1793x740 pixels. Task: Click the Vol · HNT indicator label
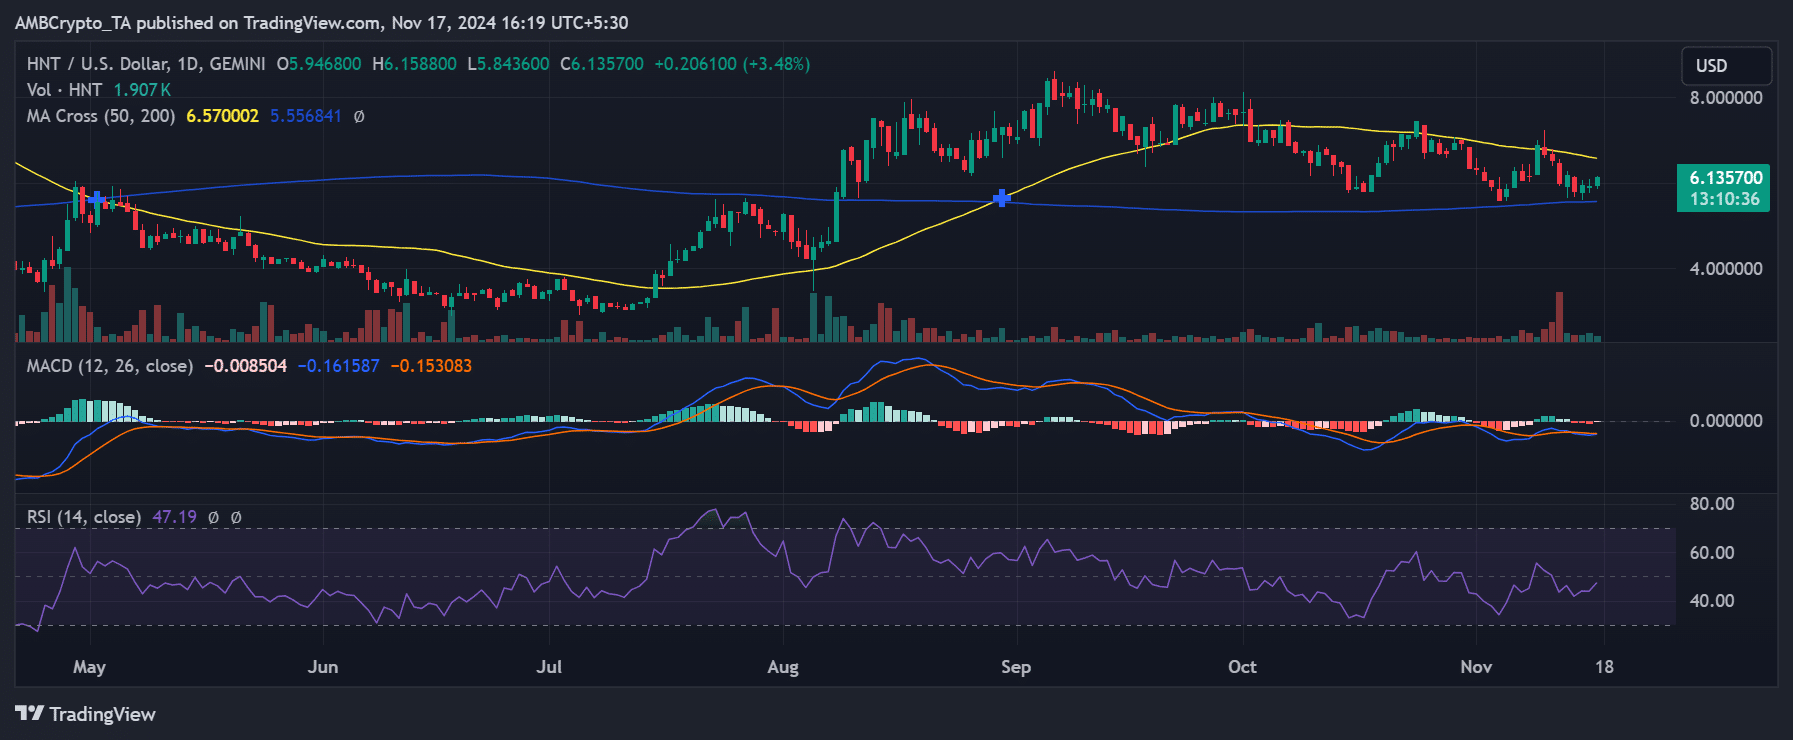(x=64, y=90)
